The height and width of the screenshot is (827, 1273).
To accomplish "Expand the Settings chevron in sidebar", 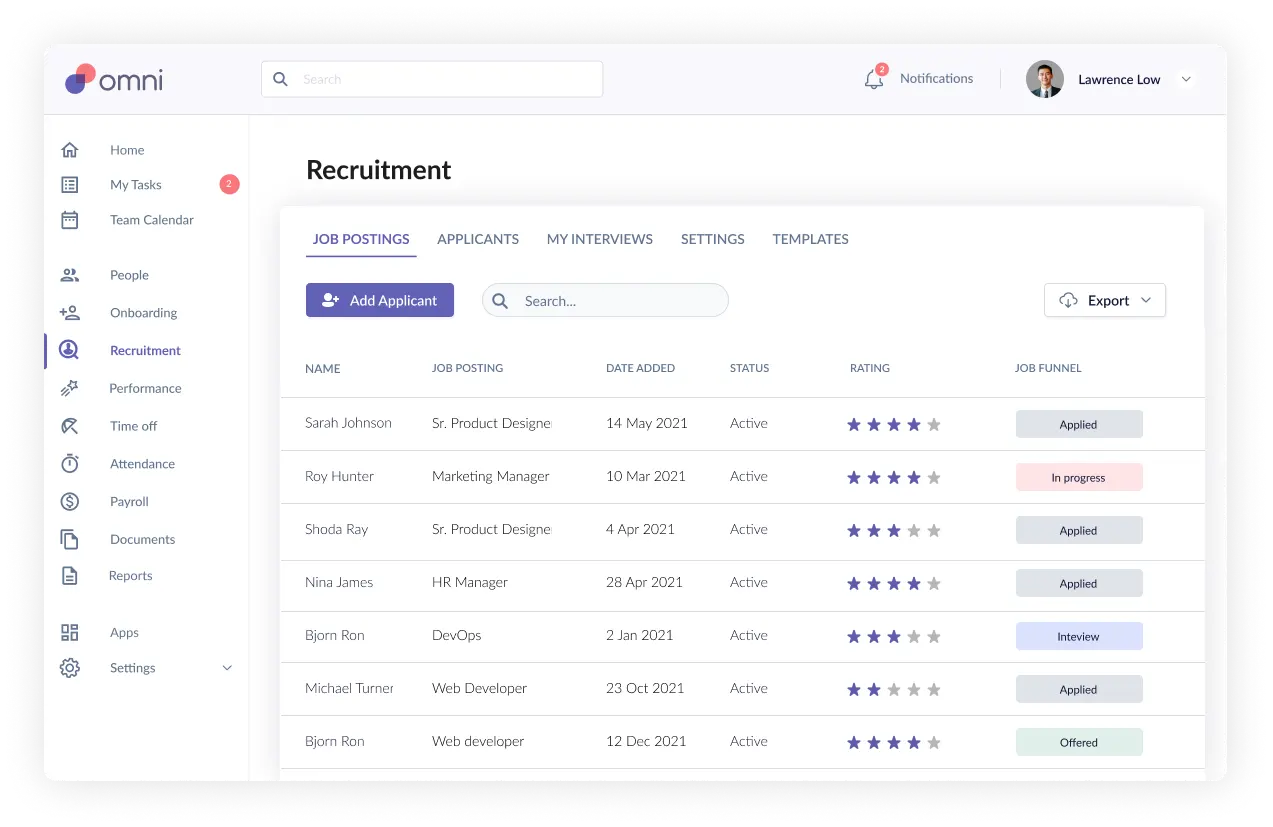I will coord(227,668).
